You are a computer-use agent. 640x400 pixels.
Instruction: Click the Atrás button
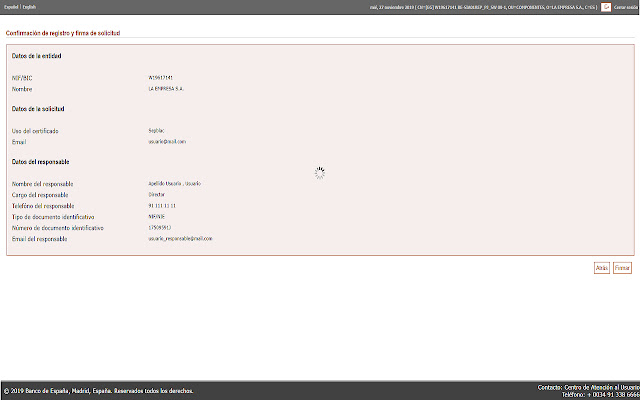pyautogui.click(x=602, y=268)
